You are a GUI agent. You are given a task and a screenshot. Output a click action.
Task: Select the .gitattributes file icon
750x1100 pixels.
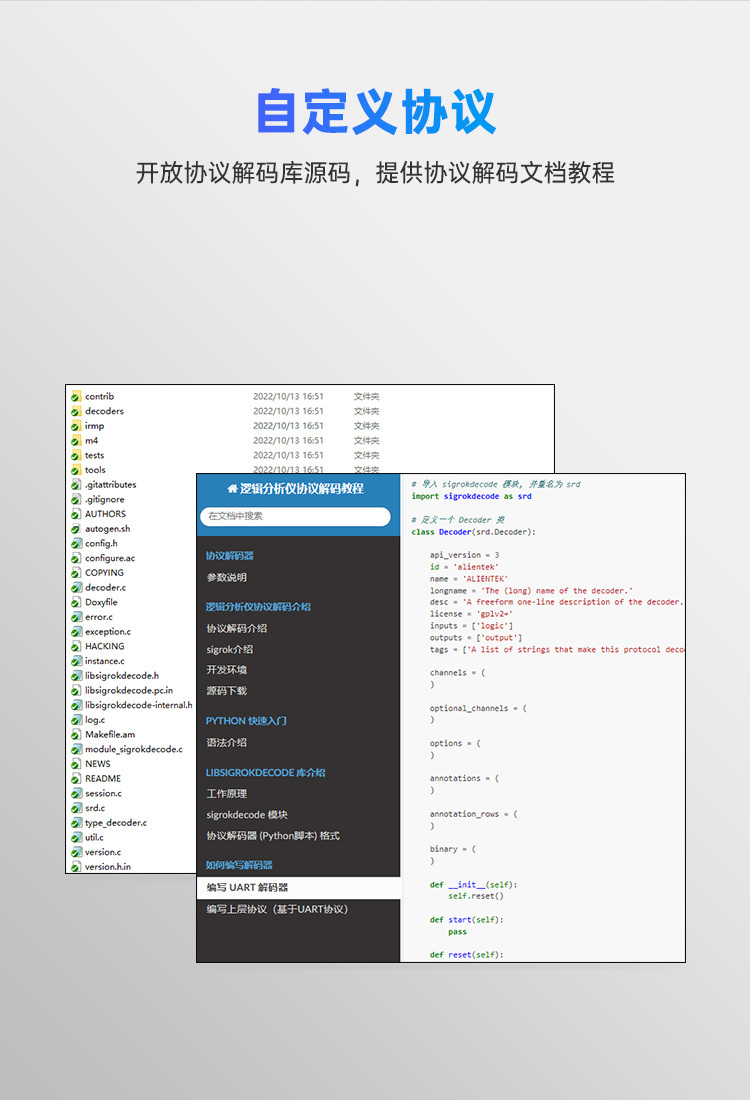point(76,485)
